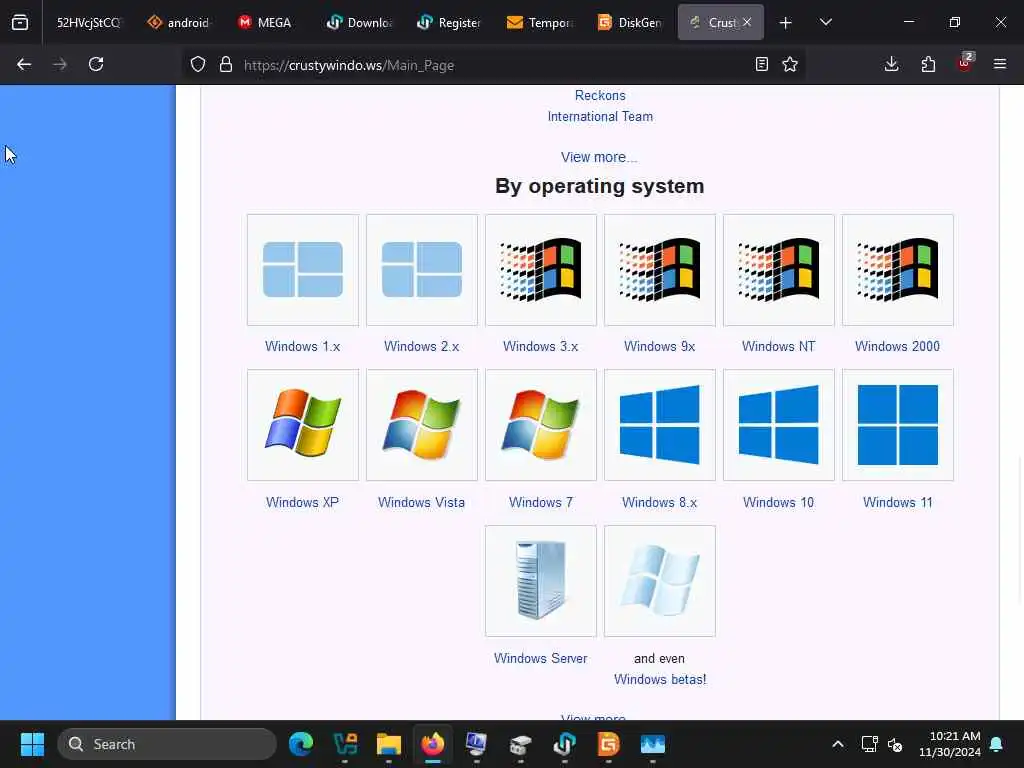The image size is (1024, 768).
Task: Click the Windows Vista logo image
Action: 422,425
